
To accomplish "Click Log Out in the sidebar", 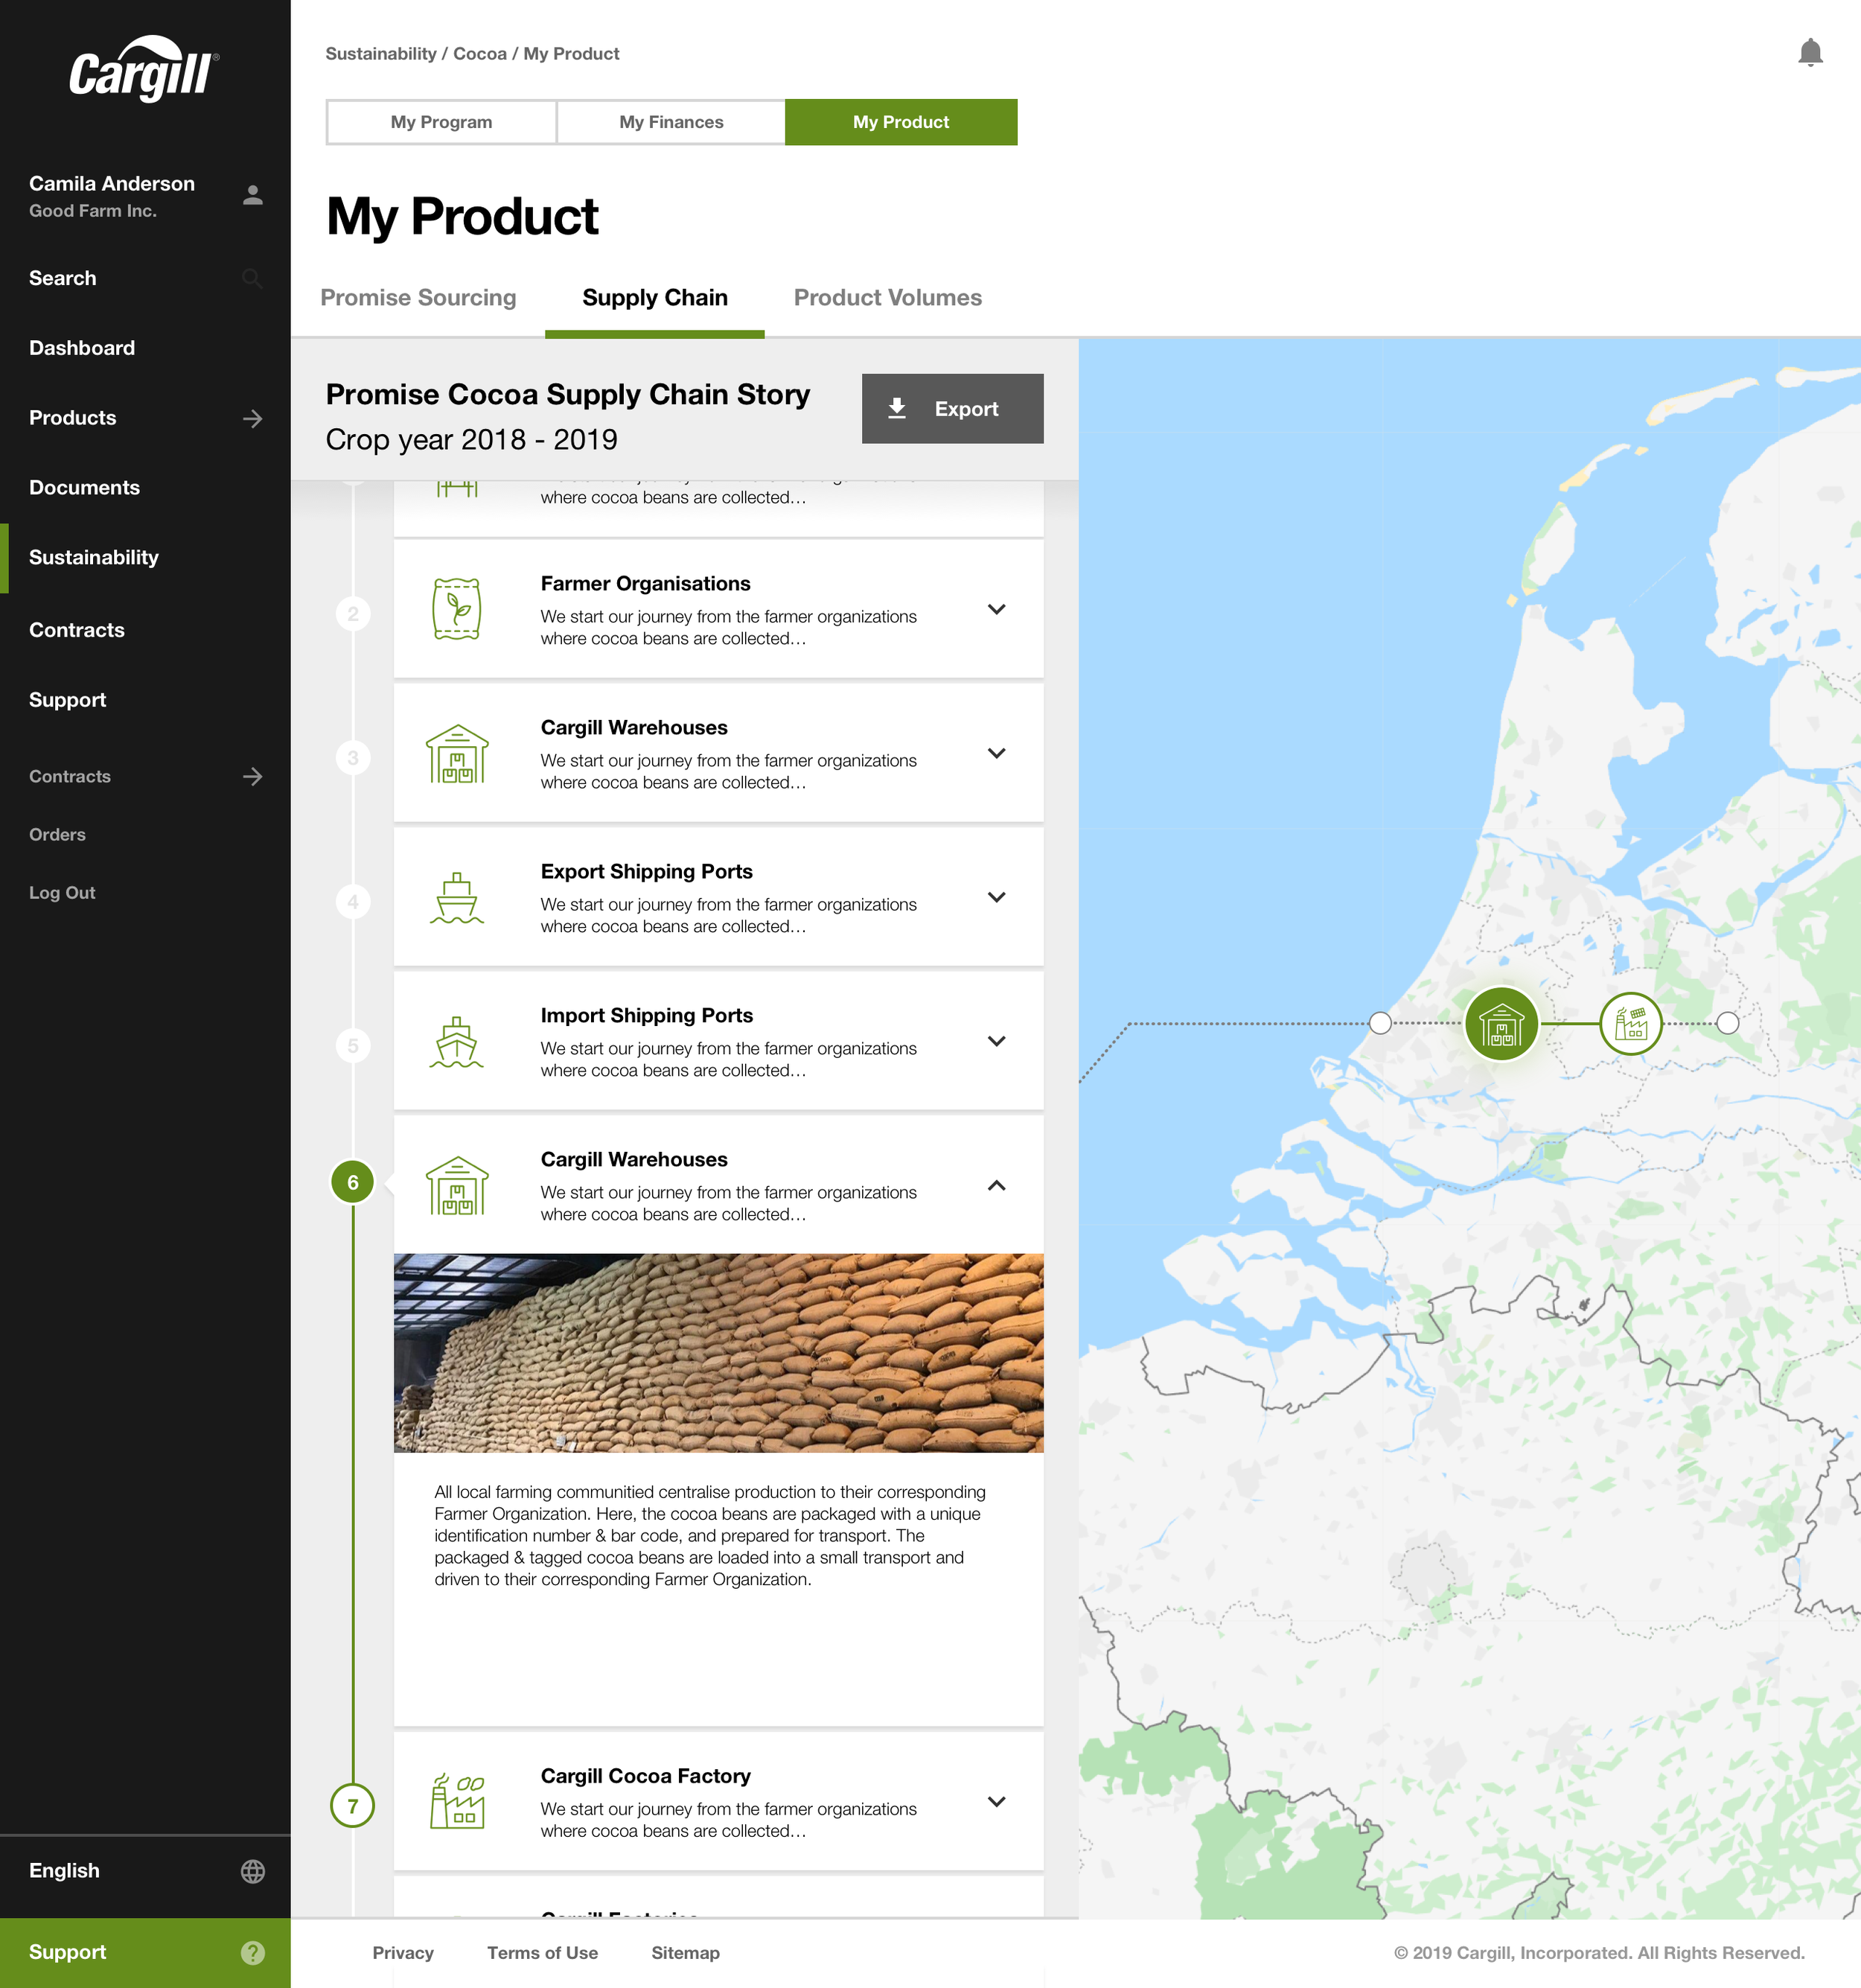I will pos(62,893).
